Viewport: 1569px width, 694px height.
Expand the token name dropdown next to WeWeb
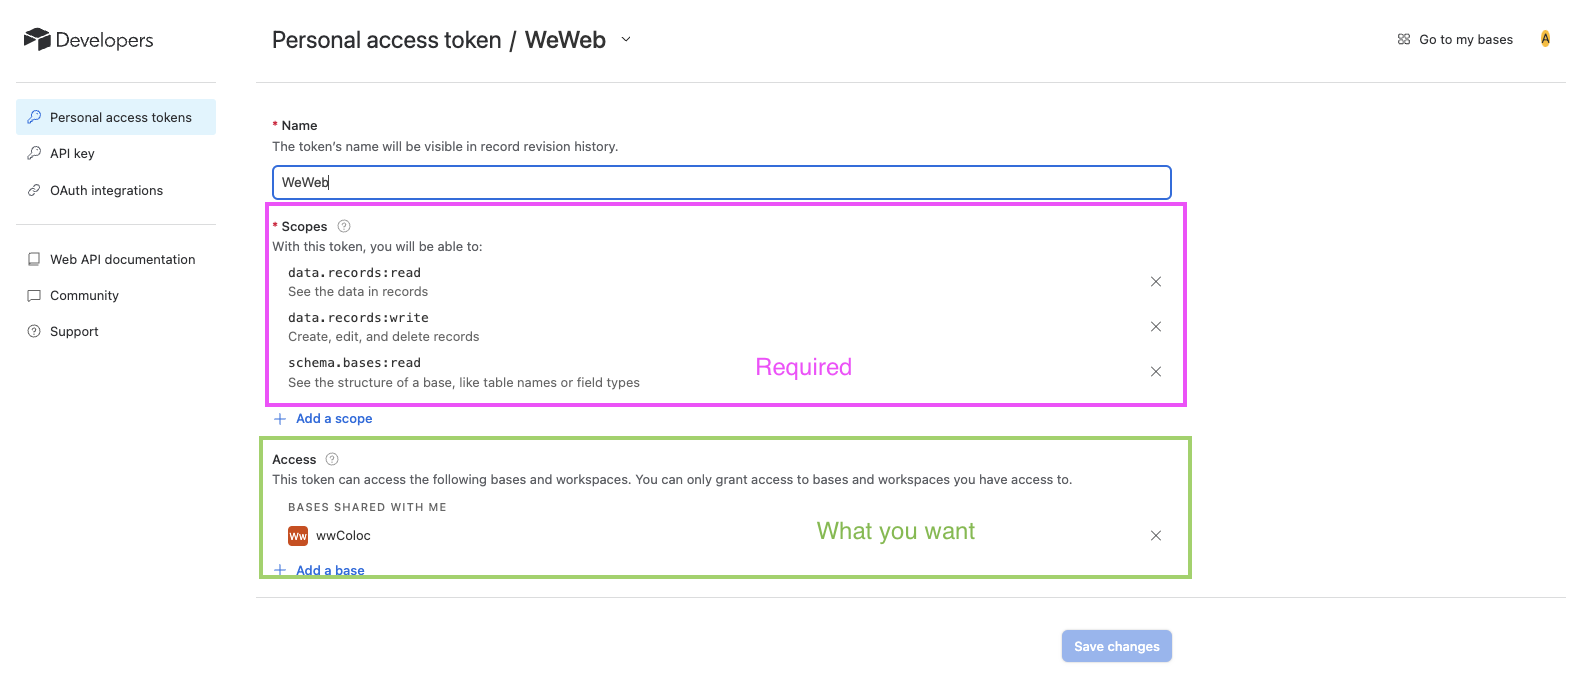click(x=625, y=40)
